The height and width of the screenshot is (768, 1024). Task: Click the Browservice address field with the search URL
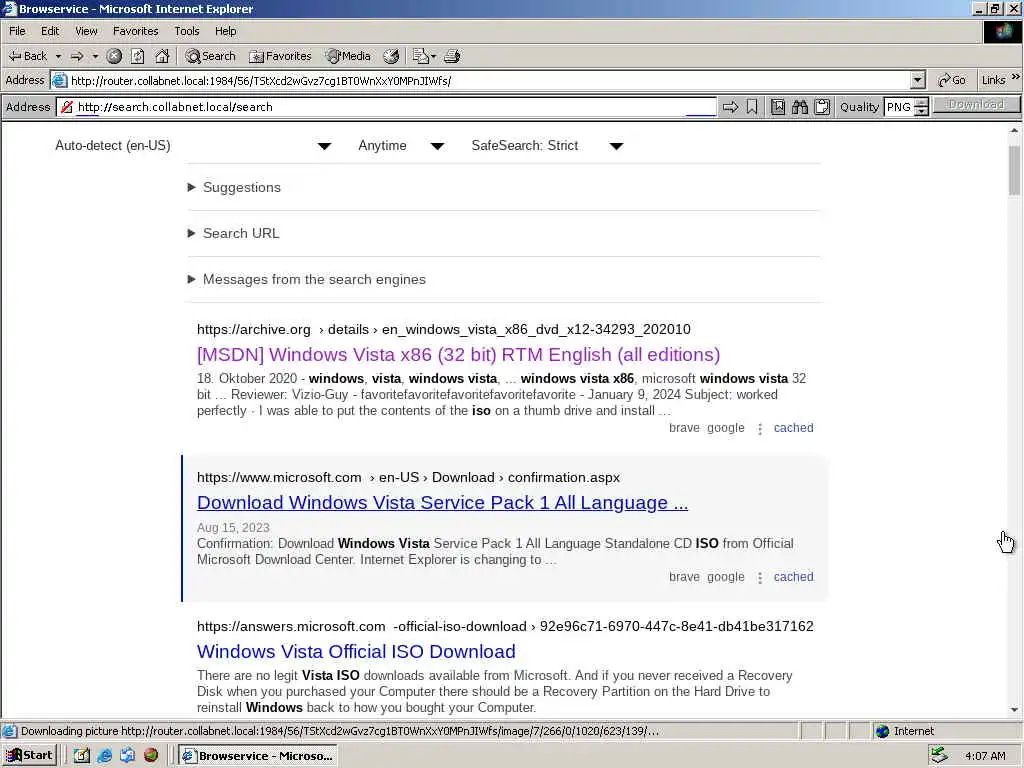397,107
